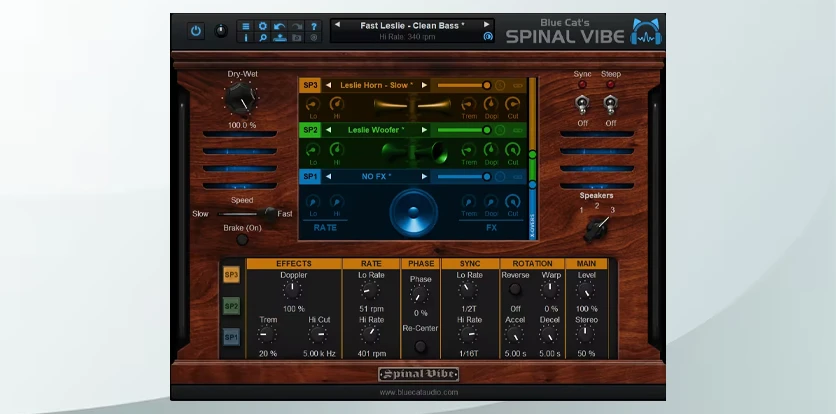Click the Dry-Wet knob
Viewport: 836px width, 414px height.
[241, 99]
